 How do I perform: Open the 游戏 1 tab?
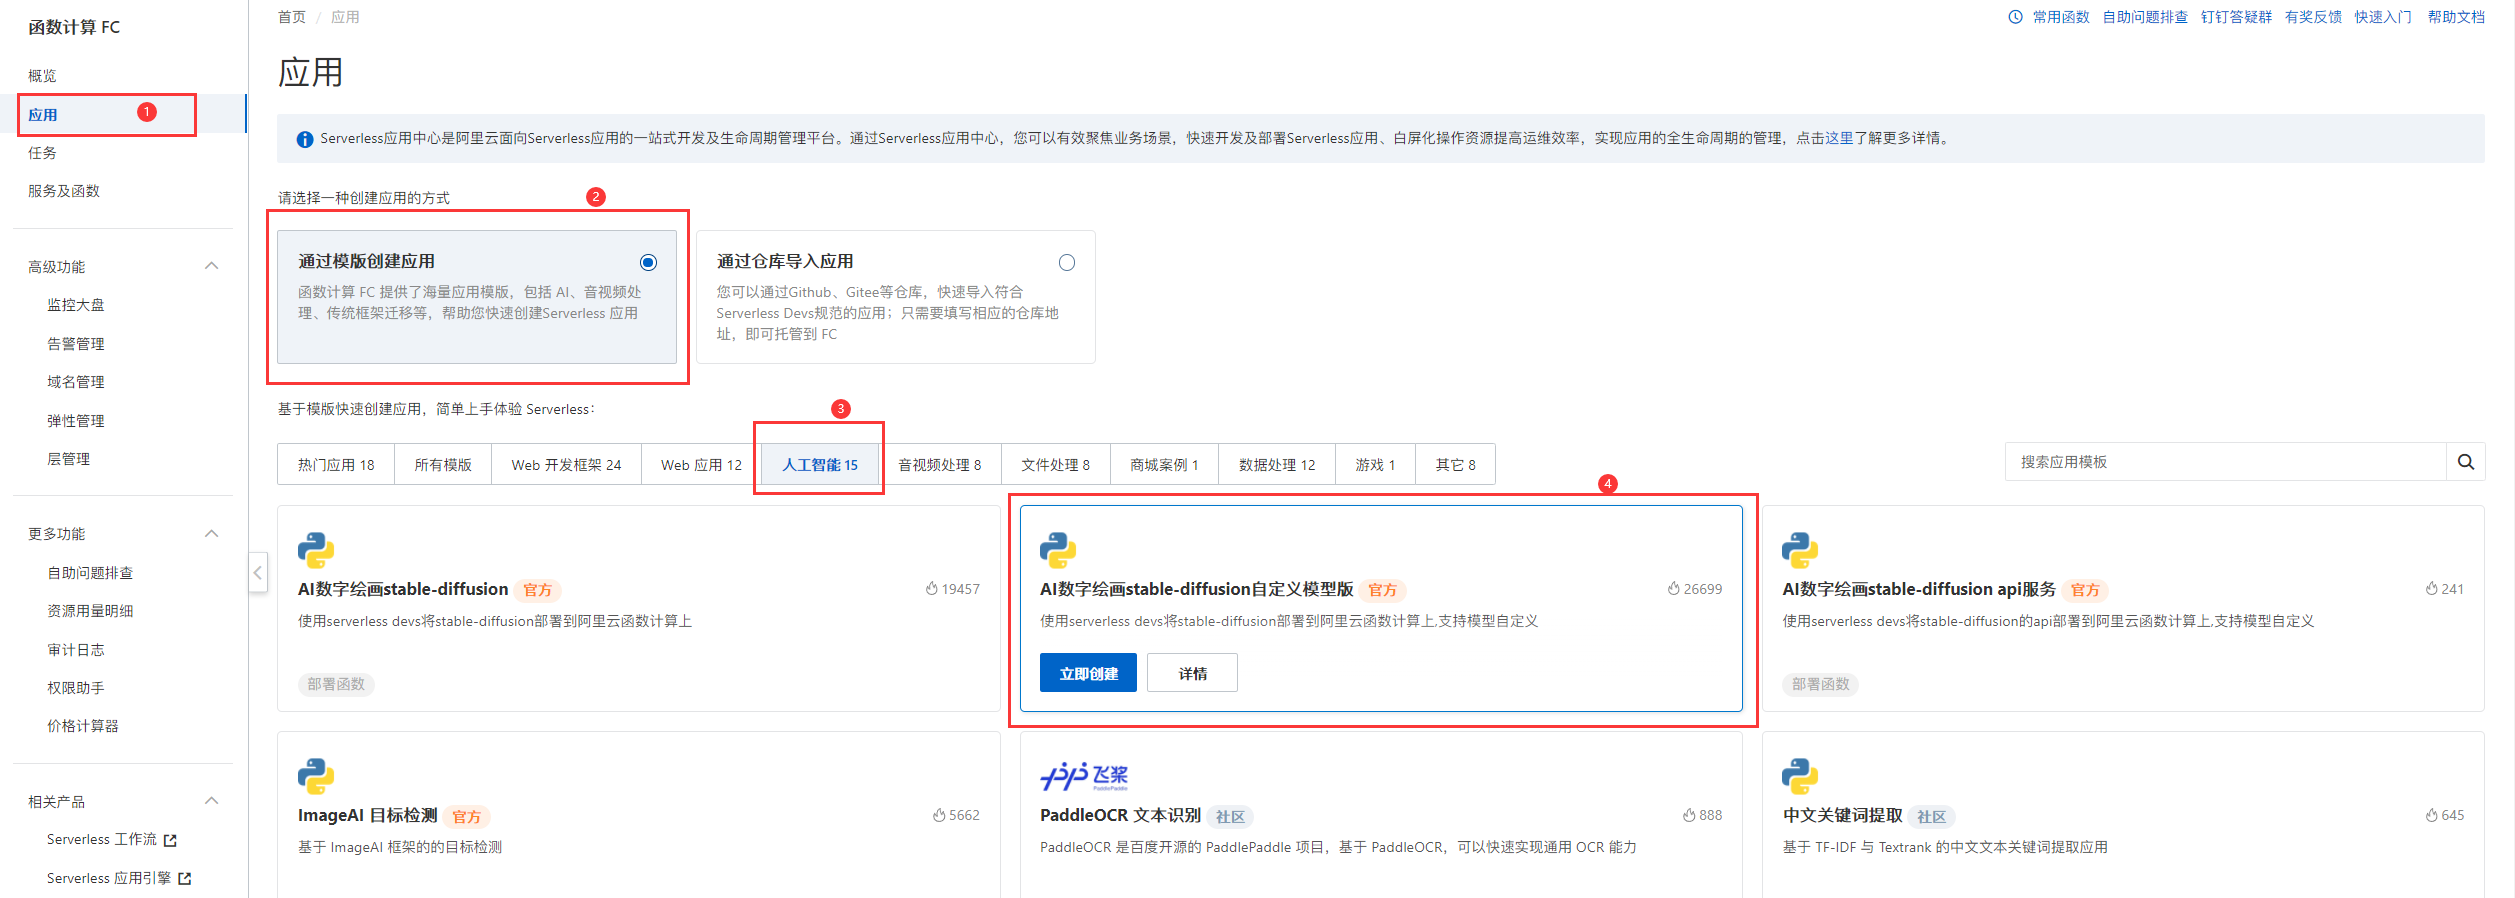[1375, 465]
